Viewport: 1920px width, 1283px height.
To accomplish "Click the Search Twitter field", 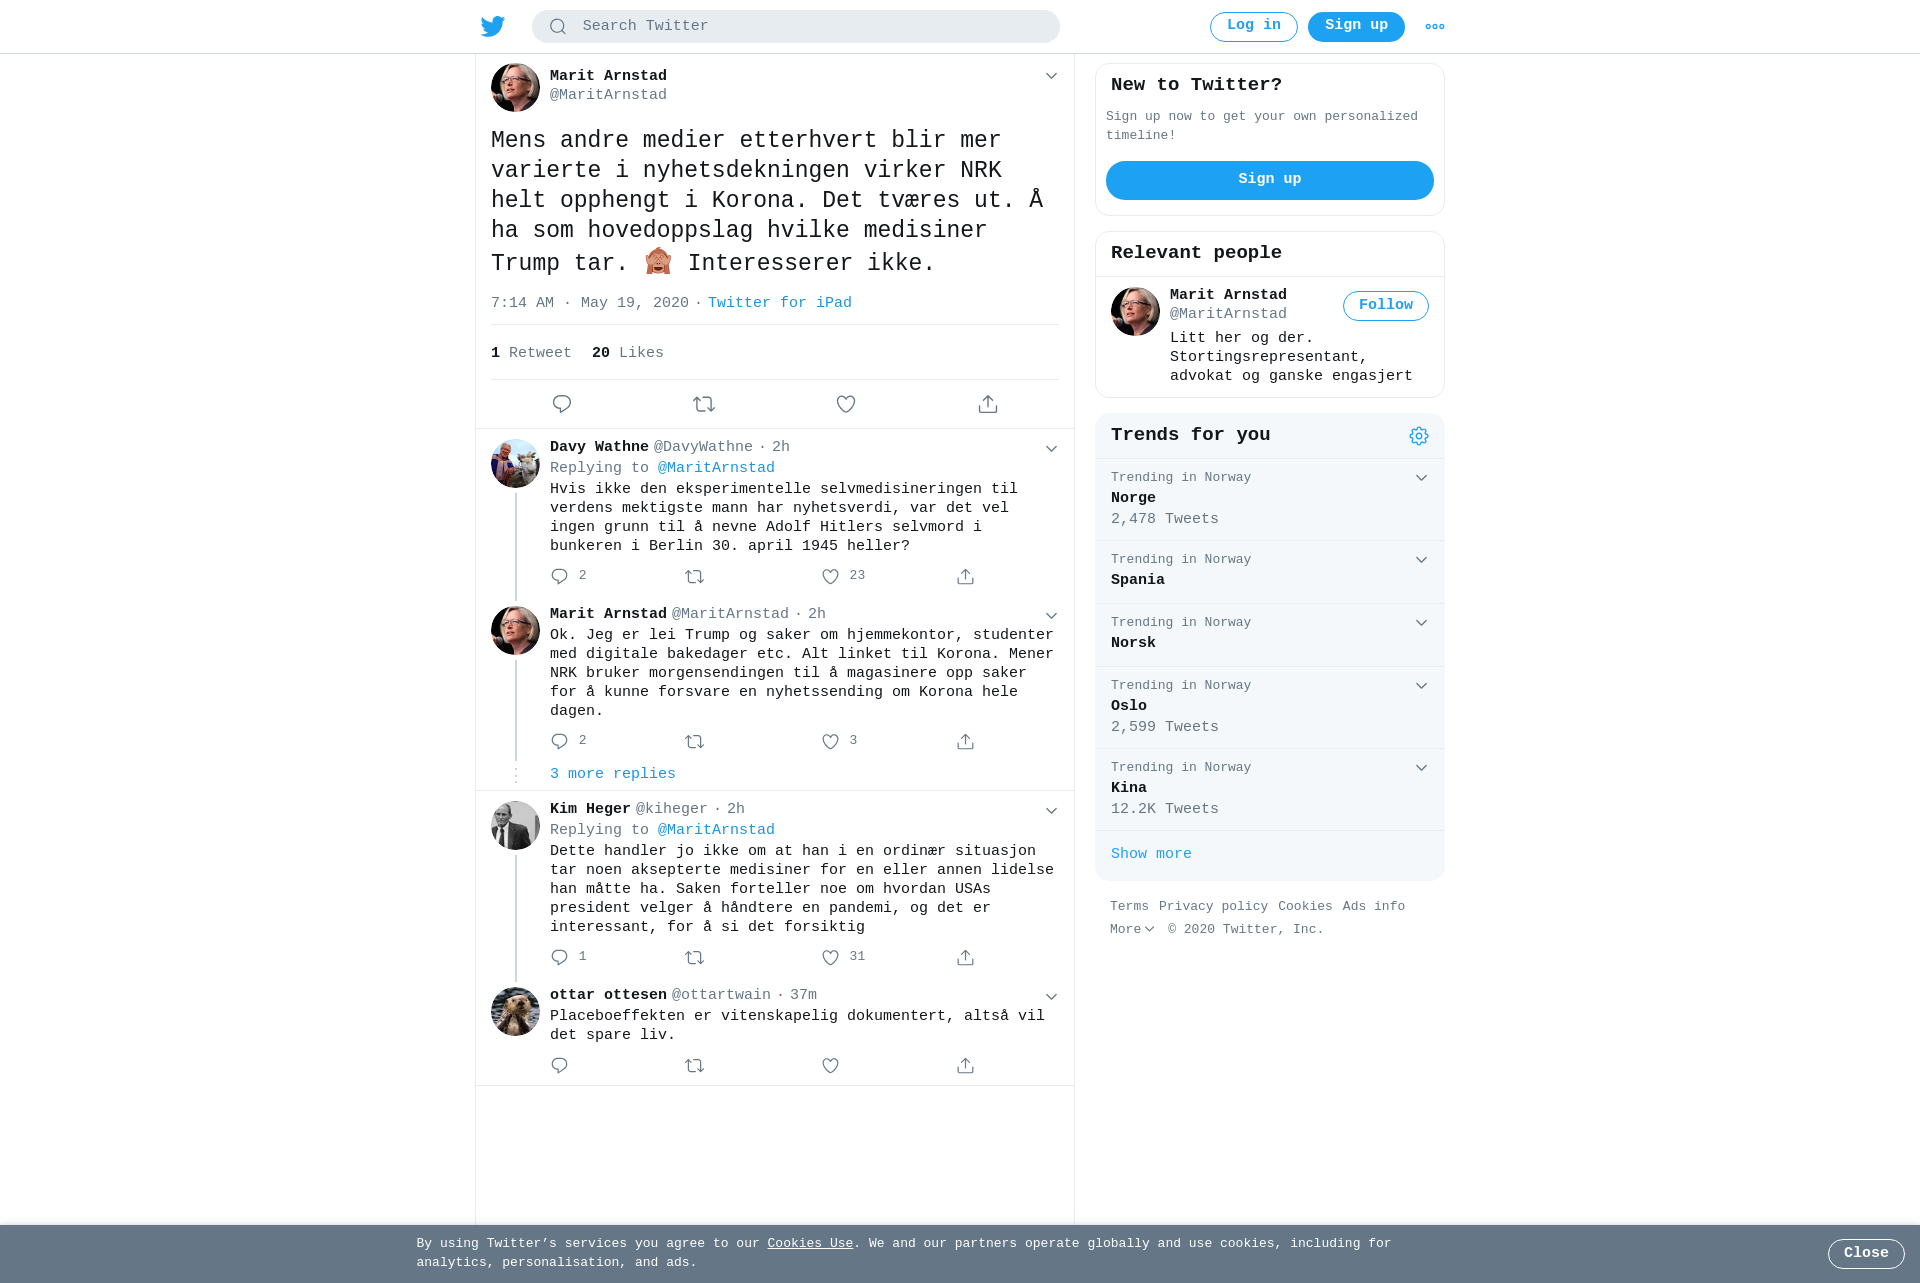I will (x=796, y=27).
